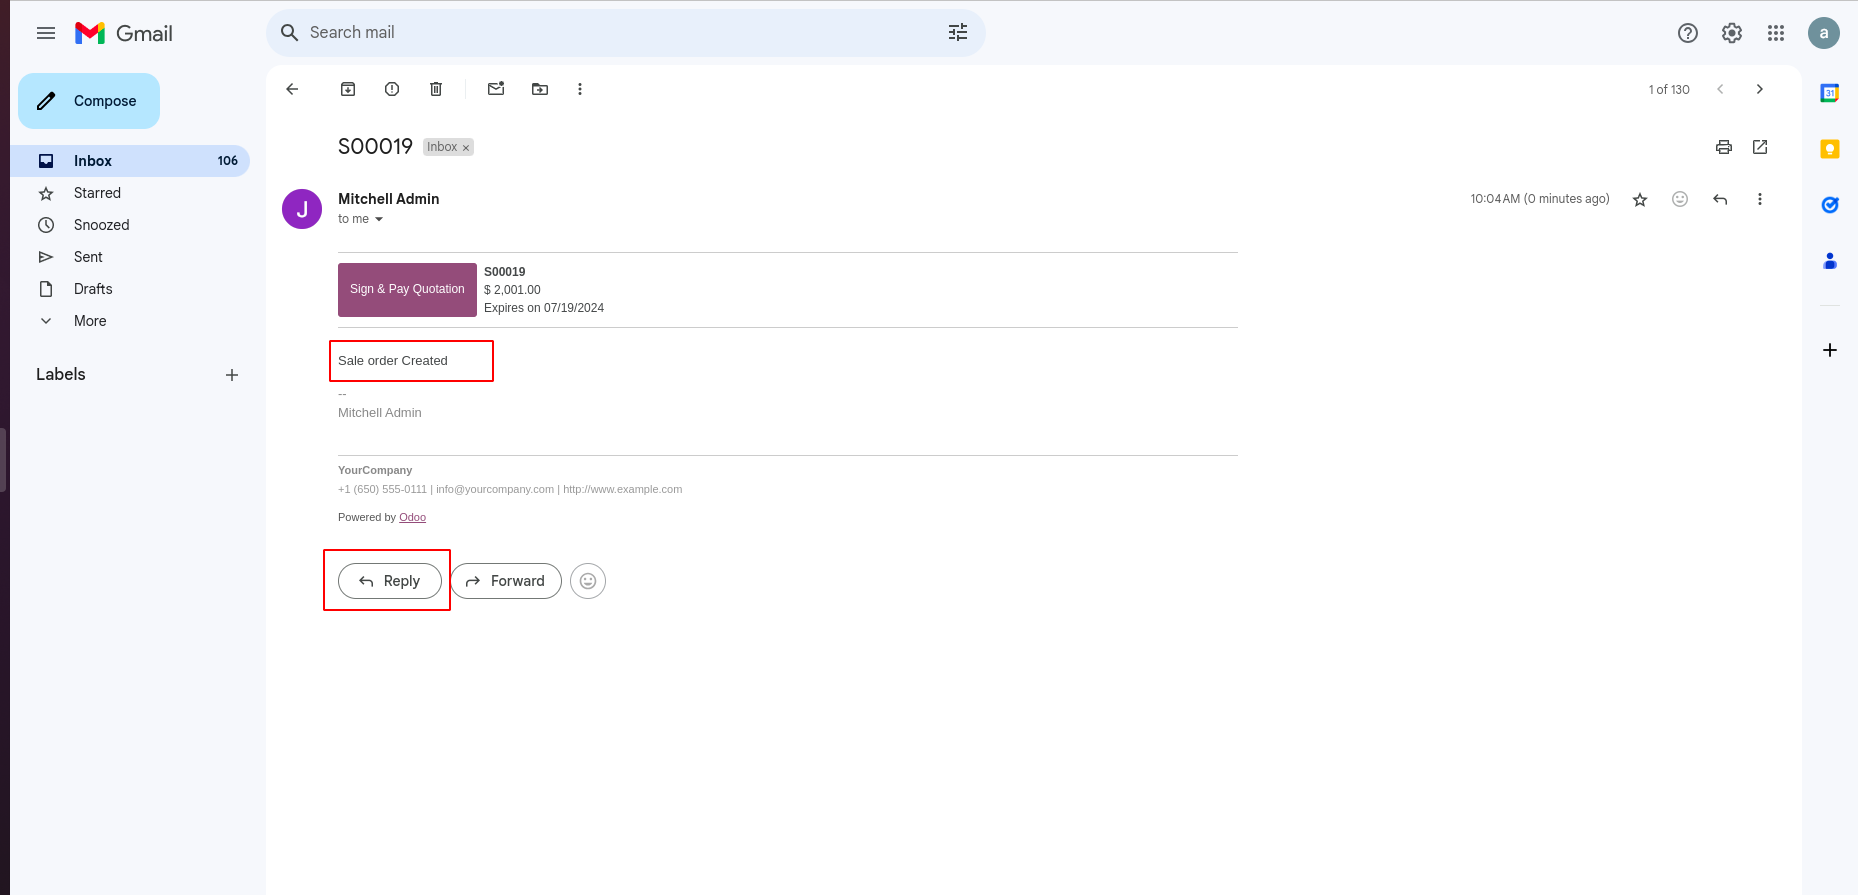The height and width of the screenshot is (895, 1858).
Task: Delete this email with trash icon
Action: point(436,89)
